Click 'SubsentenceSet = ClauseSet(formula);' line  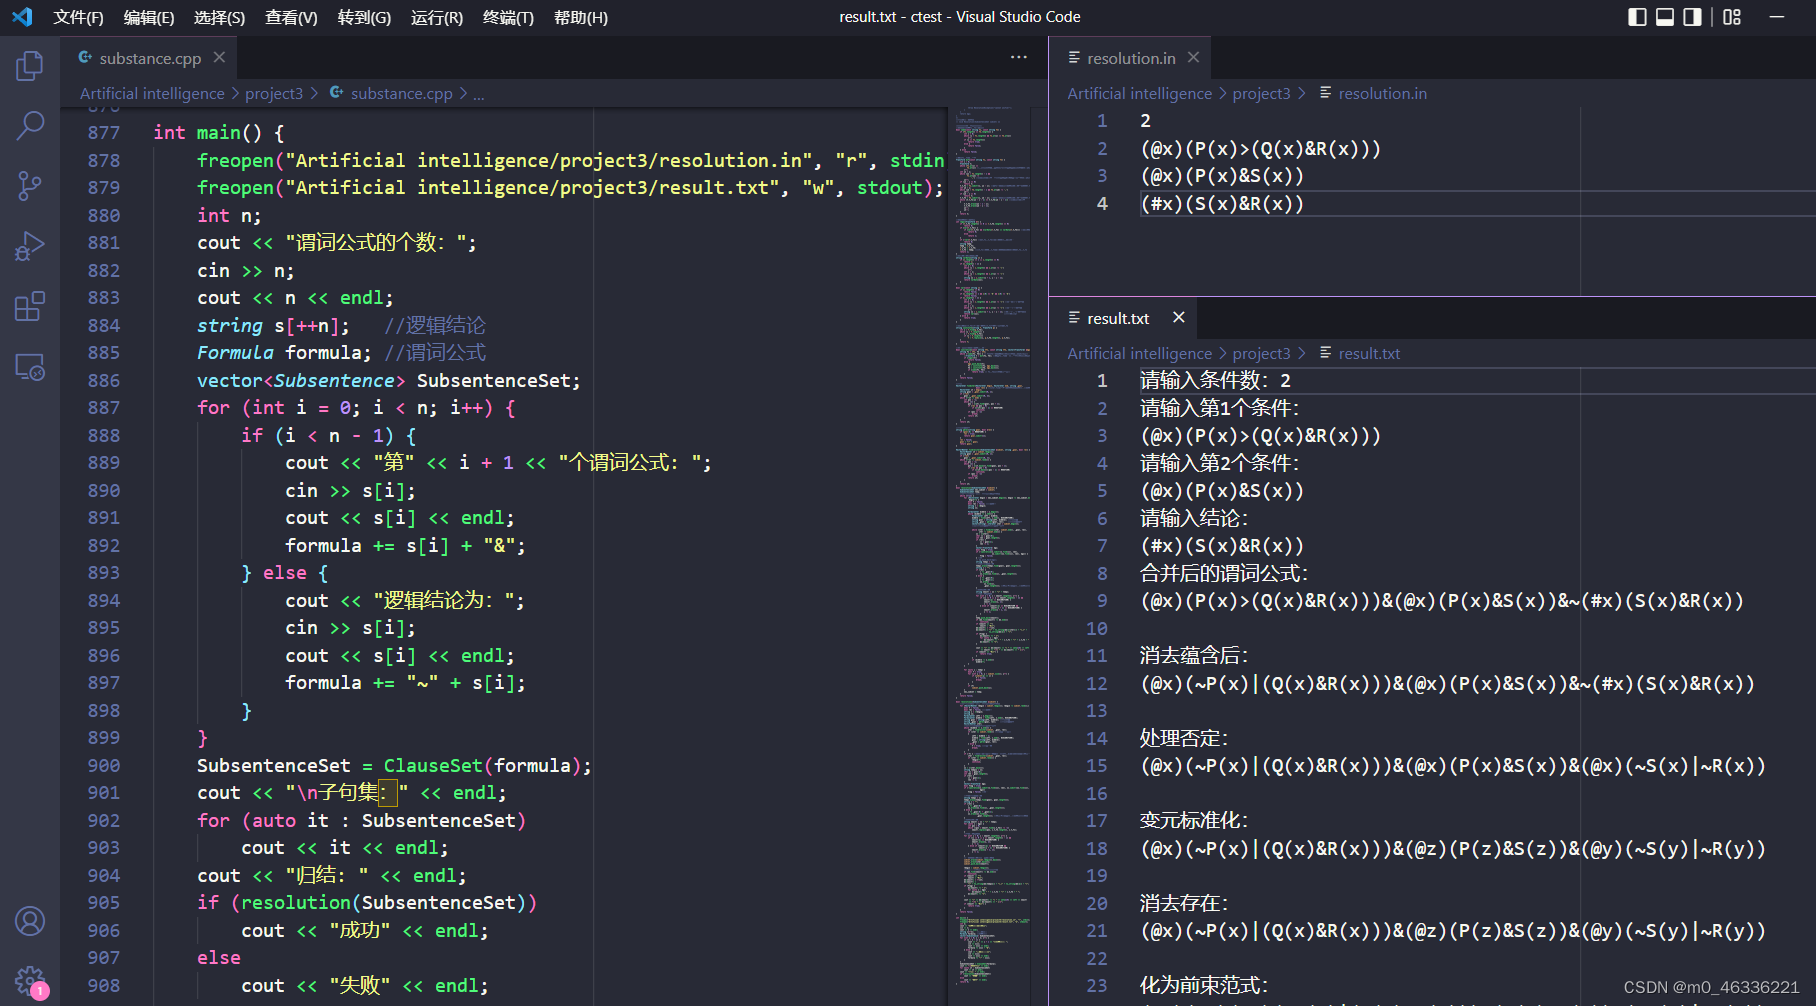[394, 766]
